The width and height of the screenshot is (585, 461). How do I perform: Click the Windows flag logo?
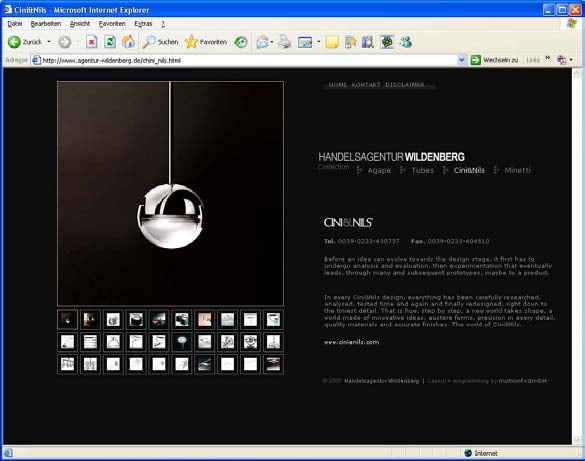pos(571,24)
